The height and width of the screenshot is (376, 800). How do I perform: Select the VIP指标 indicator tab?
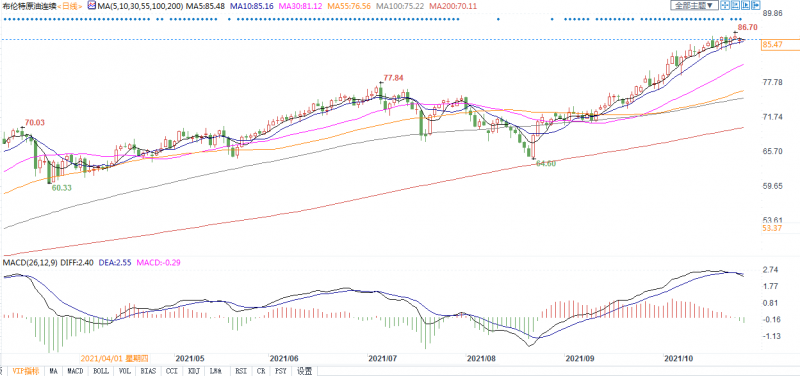[26, 371]
